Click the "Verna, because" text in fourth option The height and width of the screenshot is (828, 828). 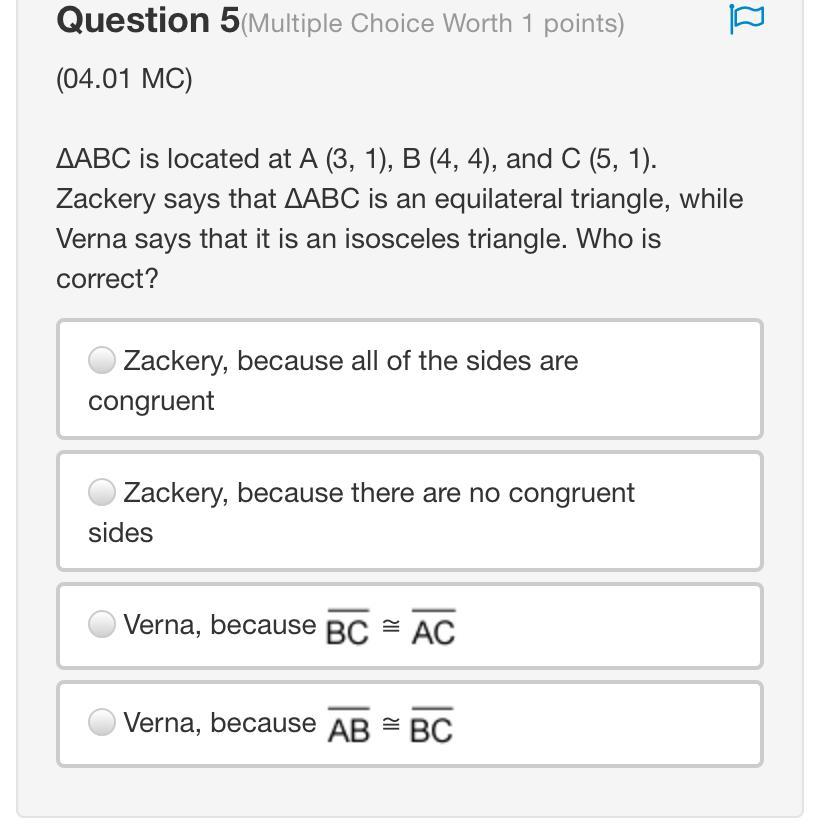pyautogui.click(x=219, y=723)
